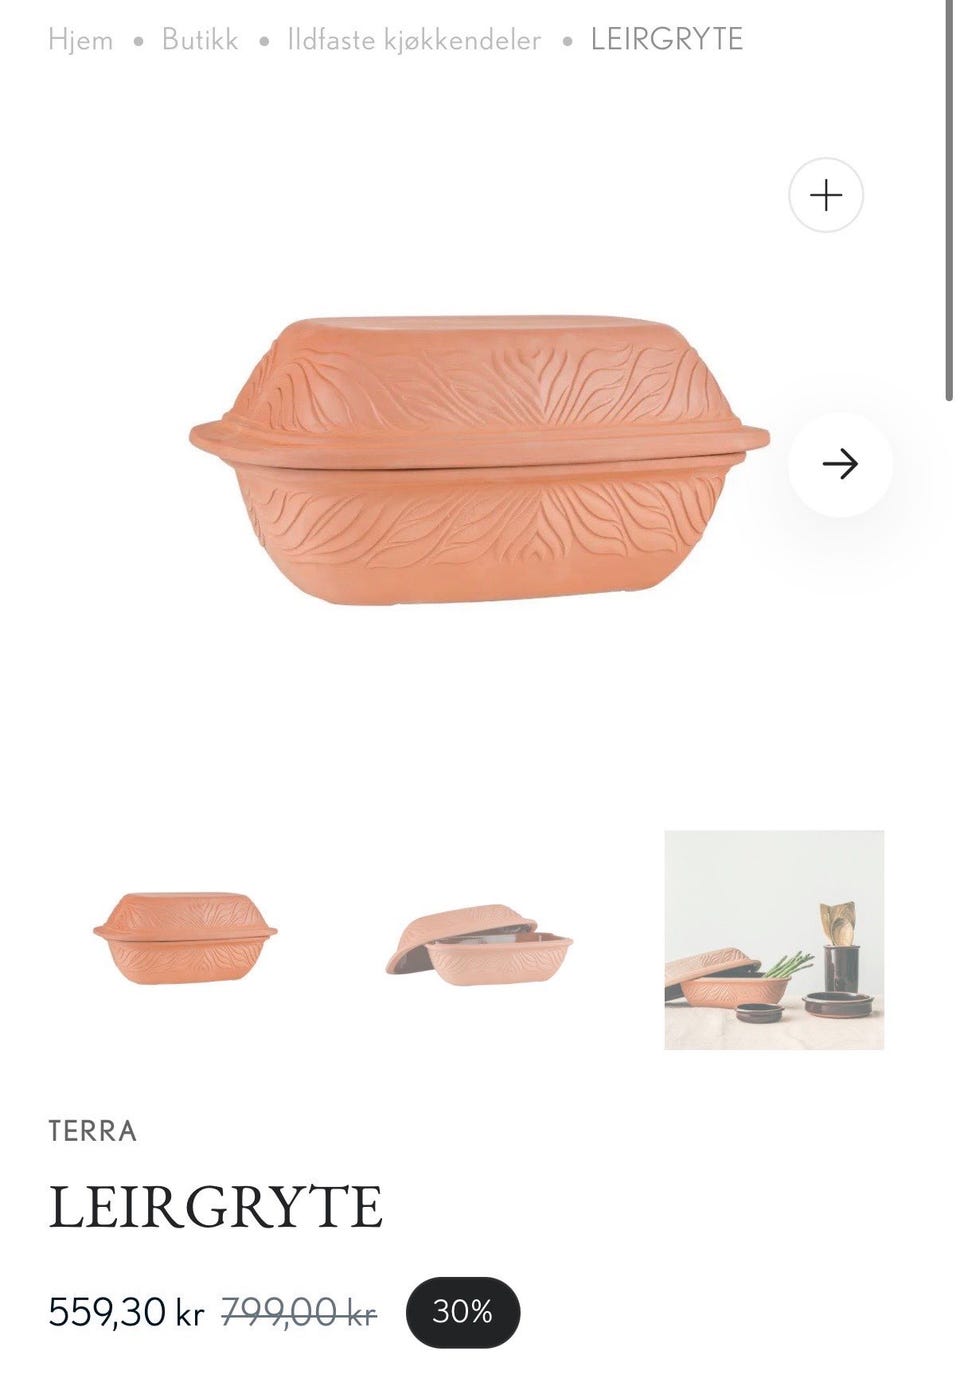Screen dimensions: 960x1386
Task: Click bullet separator between Hjem and Butikk
Action: pos(138,41)
